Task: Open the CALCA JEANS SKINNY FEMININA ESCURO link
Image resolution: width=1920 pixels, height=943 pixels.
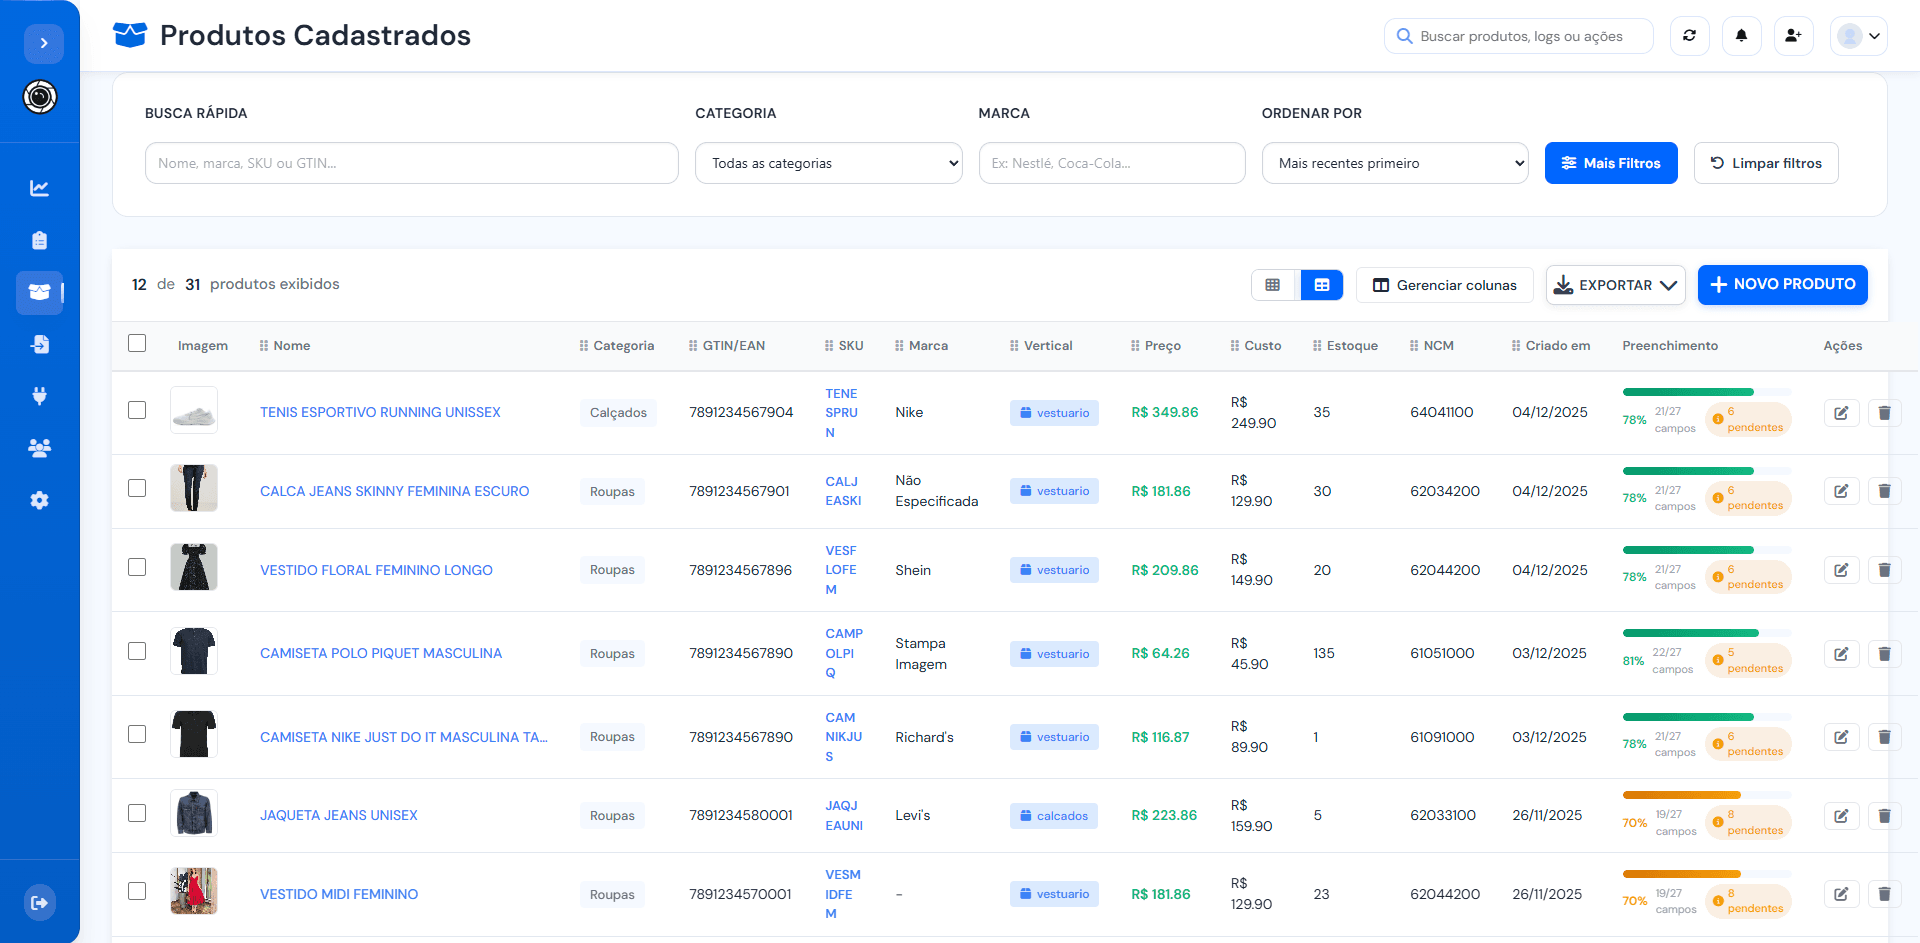Action: point(394,491)
